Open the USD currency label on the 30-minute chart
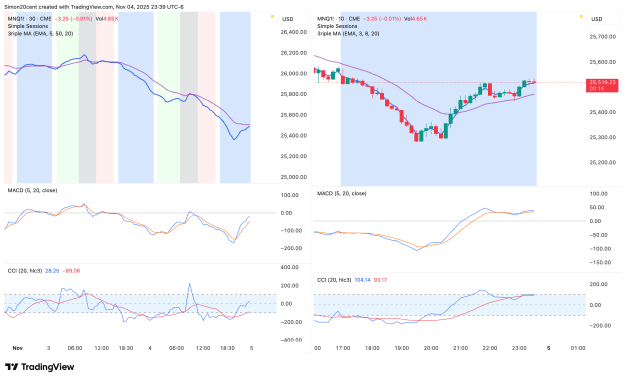625x380 pixels. (x=288, y=19)
